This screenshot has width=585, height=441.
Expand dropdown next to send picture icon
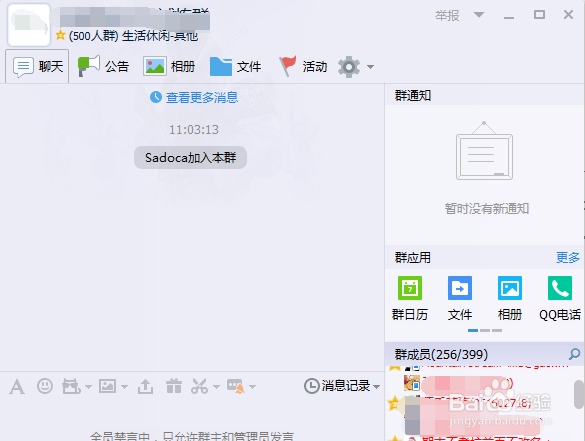click(124, 387)
